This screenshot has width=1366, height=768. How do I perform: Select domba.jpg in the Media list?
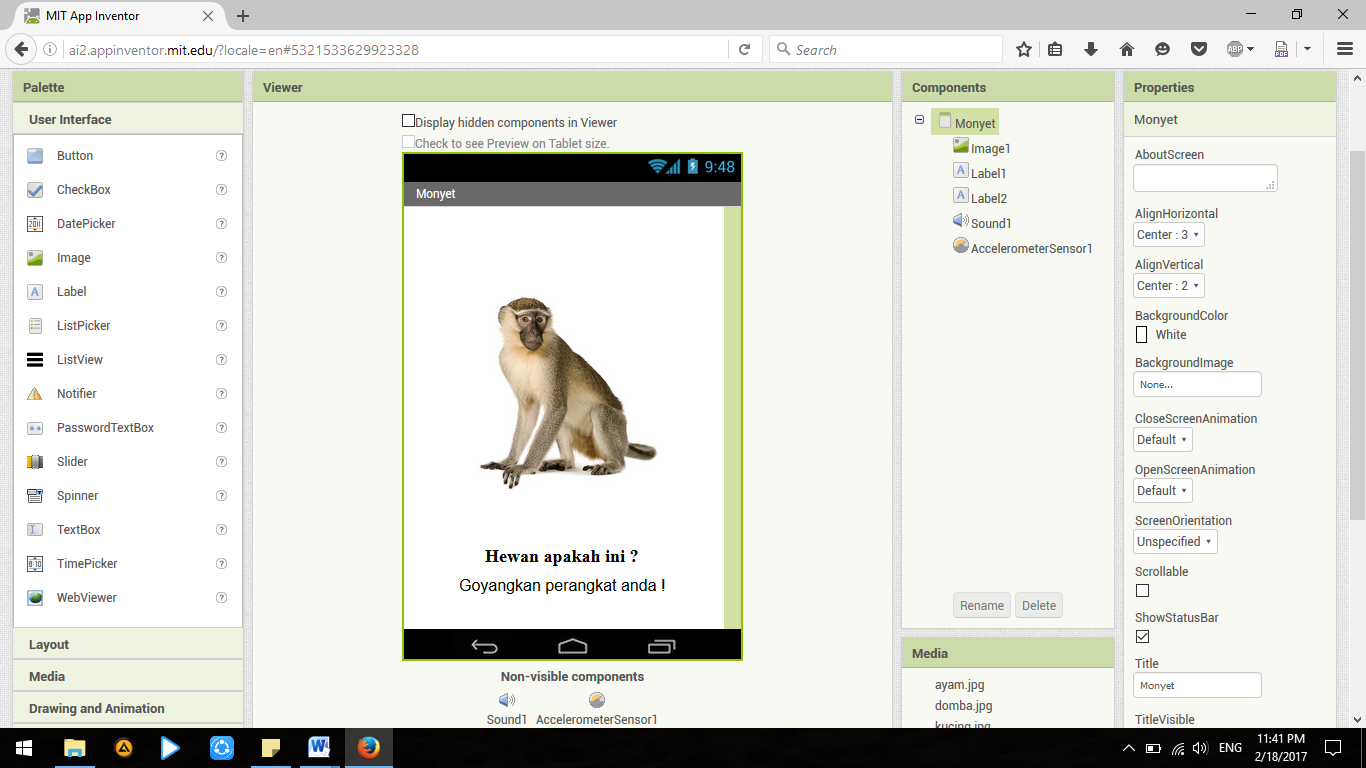pos(964,706)
